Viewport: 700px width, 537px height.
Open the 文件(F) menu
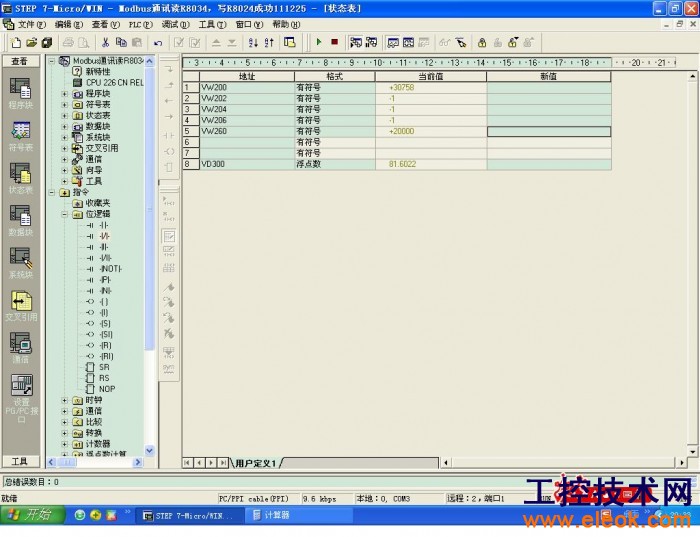tap(32, 25)
